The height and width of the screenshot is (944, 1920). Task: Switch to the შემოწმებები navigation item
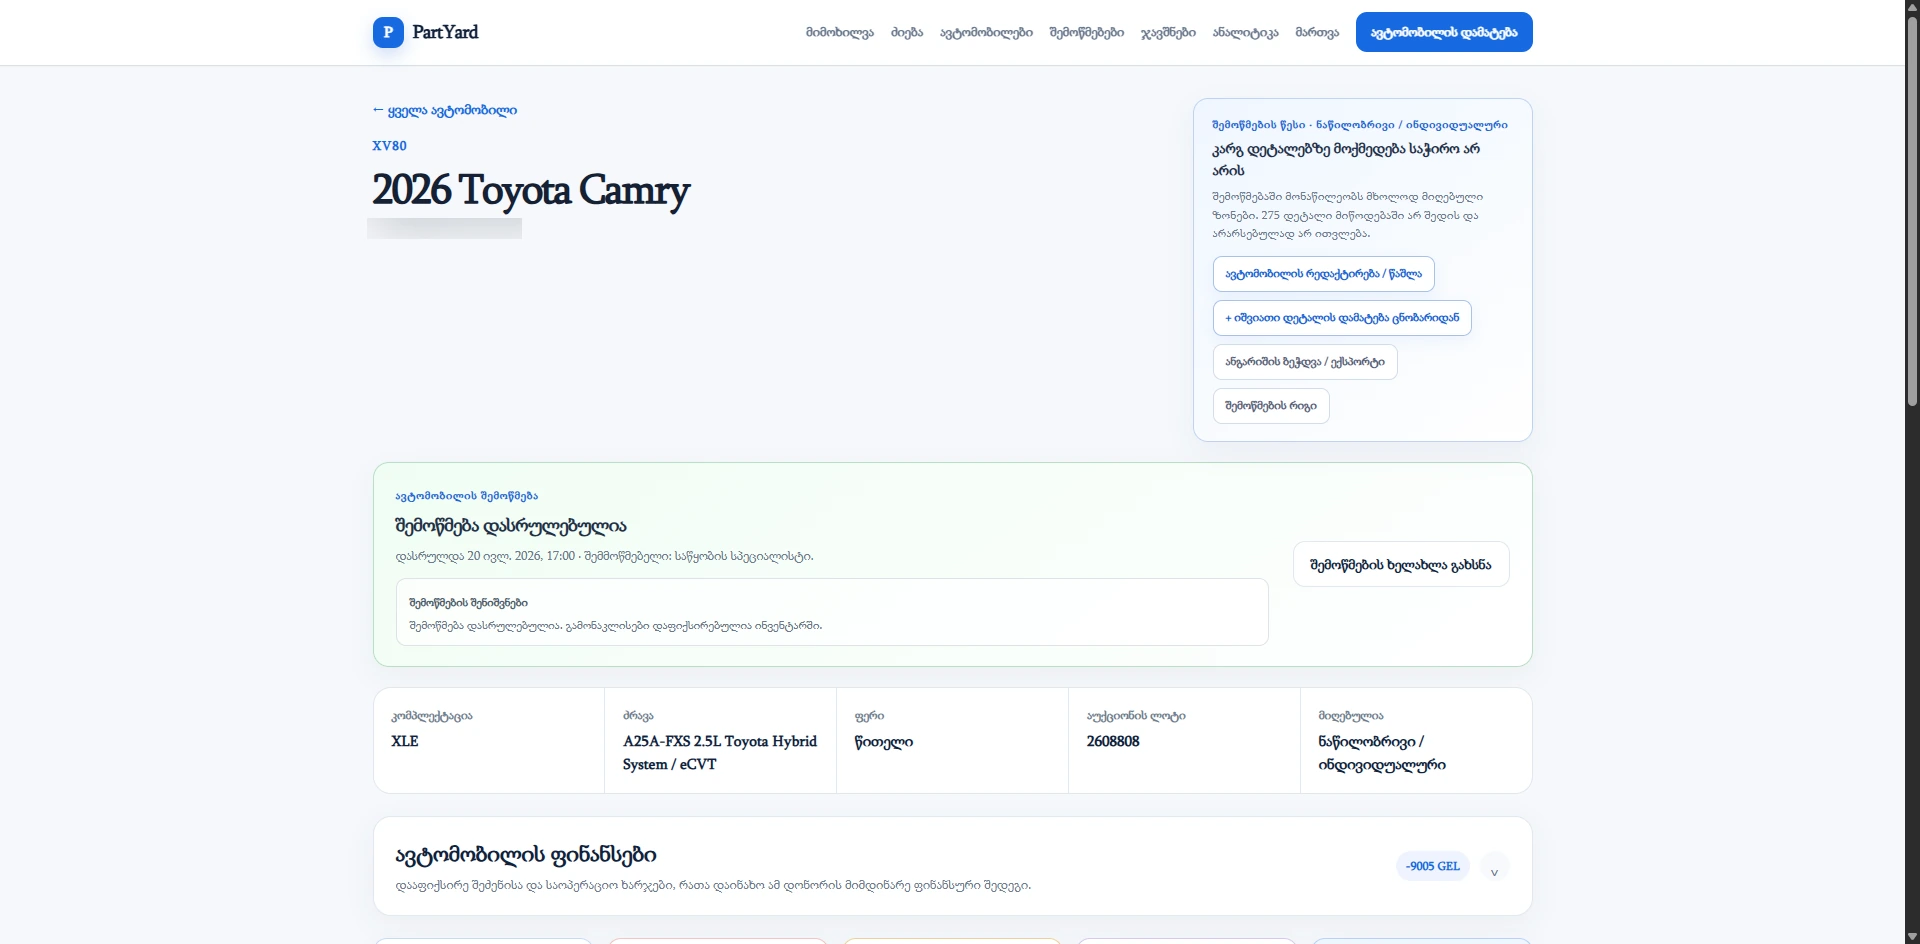point(1087,32)
